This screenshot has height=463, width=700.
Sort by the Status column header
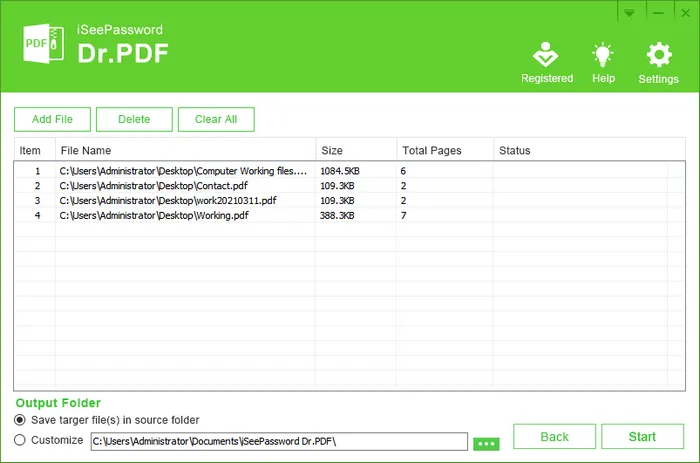[x=589, y=150]
